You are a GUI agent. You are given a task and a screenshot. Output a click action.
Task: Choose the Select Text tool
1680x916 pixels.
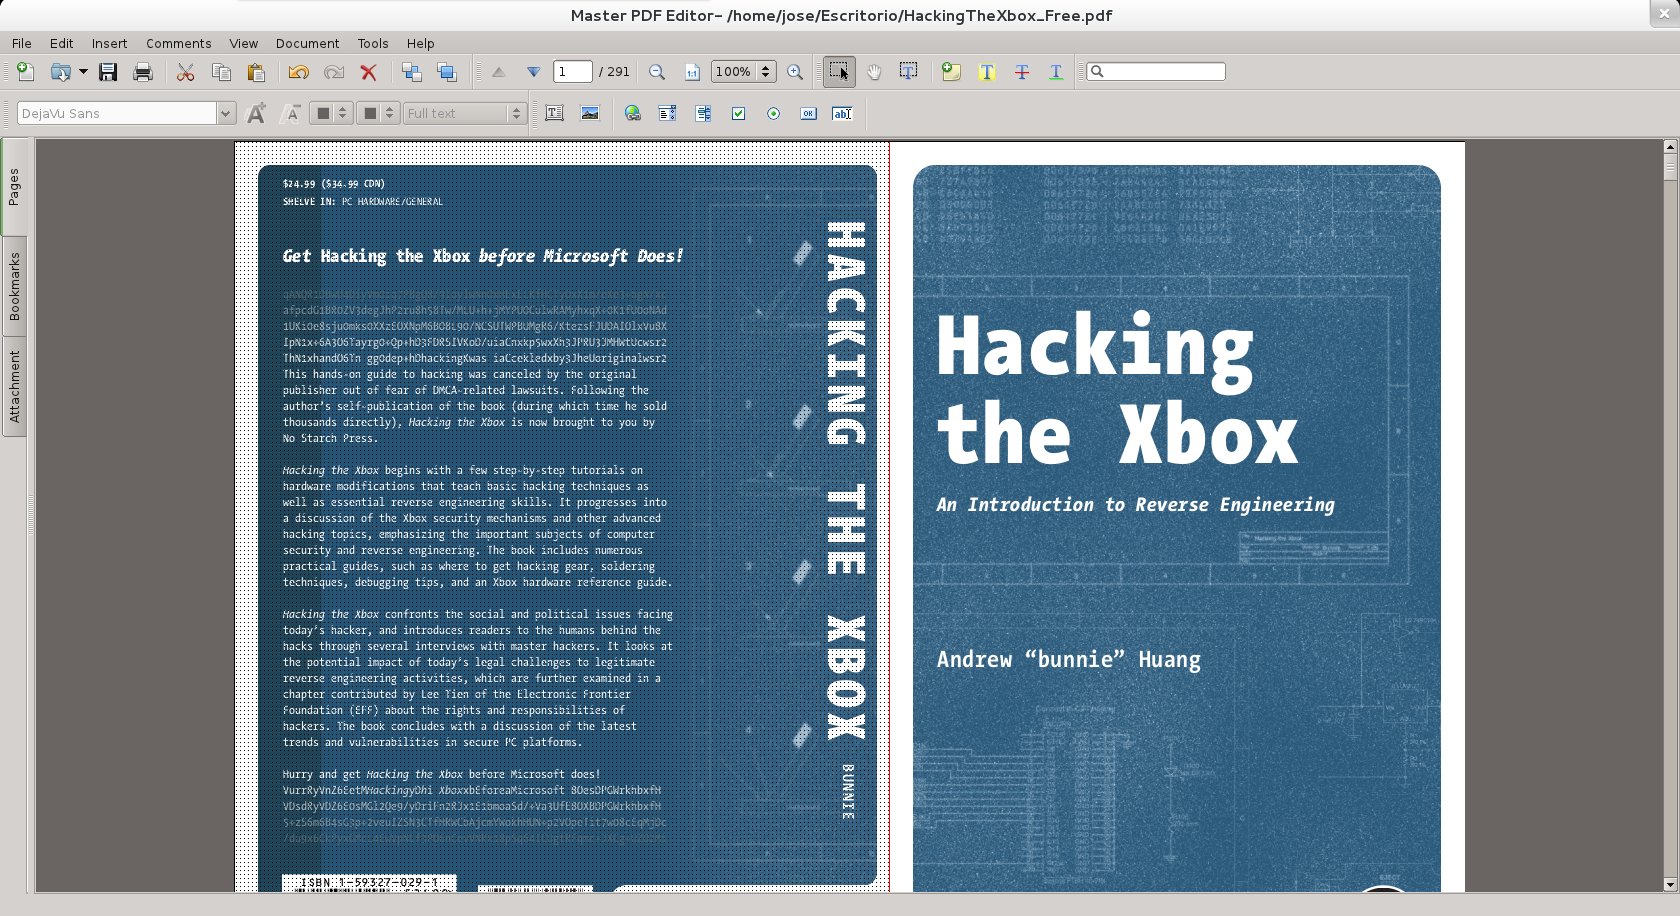908,72
